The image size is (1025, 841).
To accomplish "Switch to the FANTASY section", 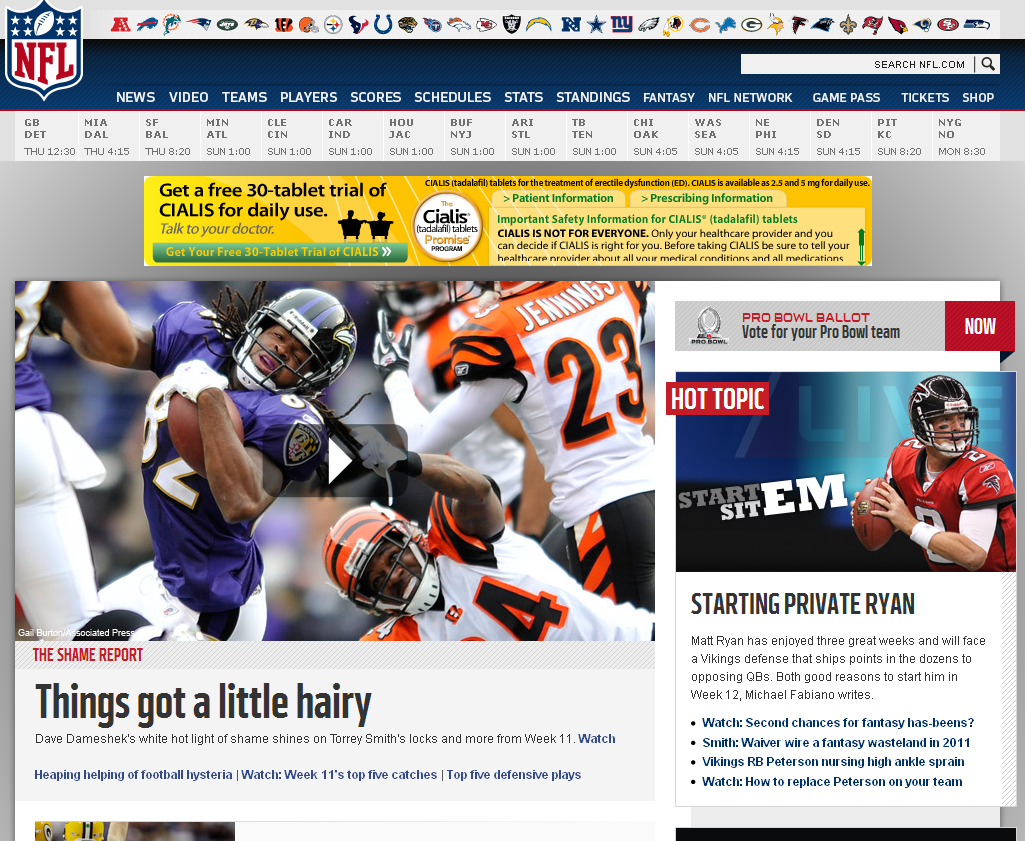I will (x=668, y=97).
